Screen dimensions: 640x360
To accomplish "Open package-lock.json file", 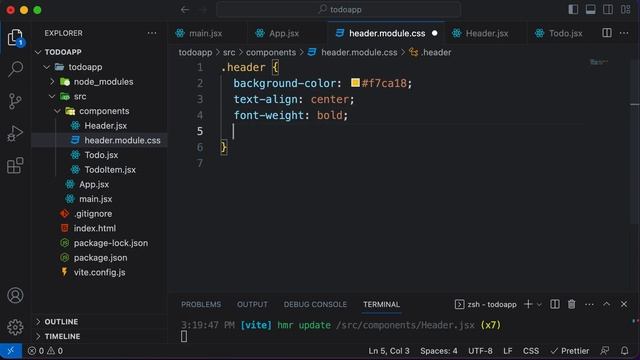I will click(x=99, y=243).
